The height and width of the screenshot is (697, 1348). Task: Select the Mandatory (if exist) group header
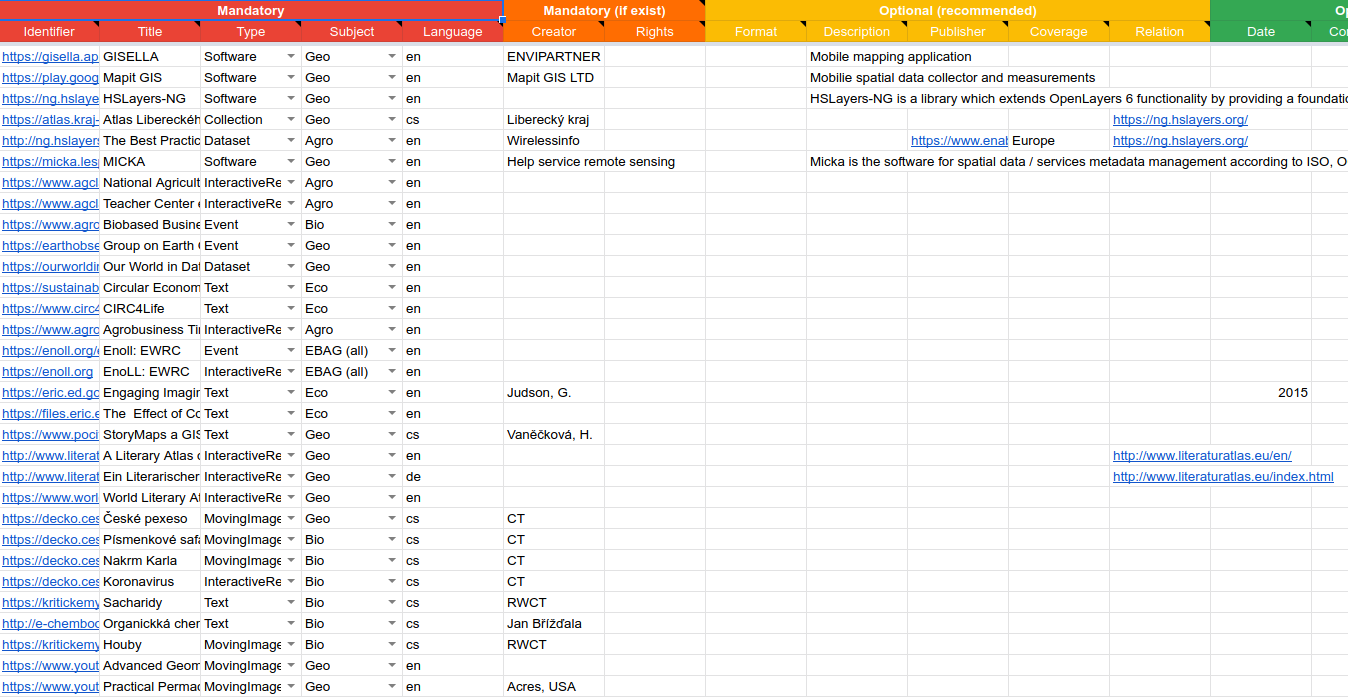coord(604,11)
